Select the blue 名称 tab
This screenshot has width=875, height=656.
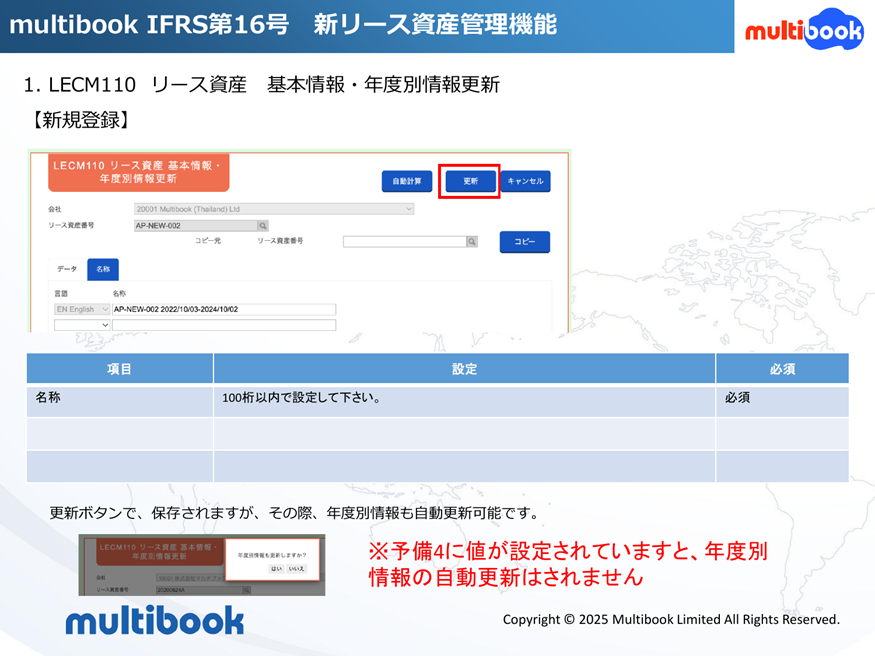(x=103, y=269)
